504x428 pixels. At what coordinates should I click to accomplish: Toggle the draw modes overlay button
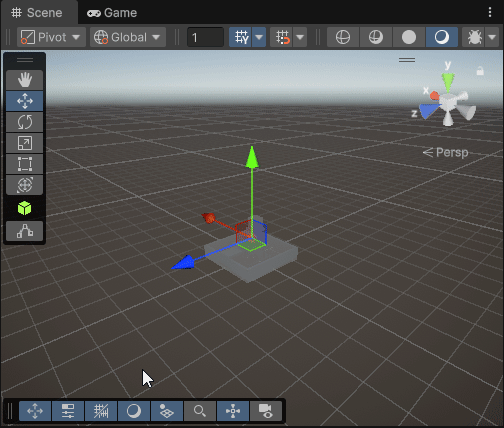tap(134, 411)
